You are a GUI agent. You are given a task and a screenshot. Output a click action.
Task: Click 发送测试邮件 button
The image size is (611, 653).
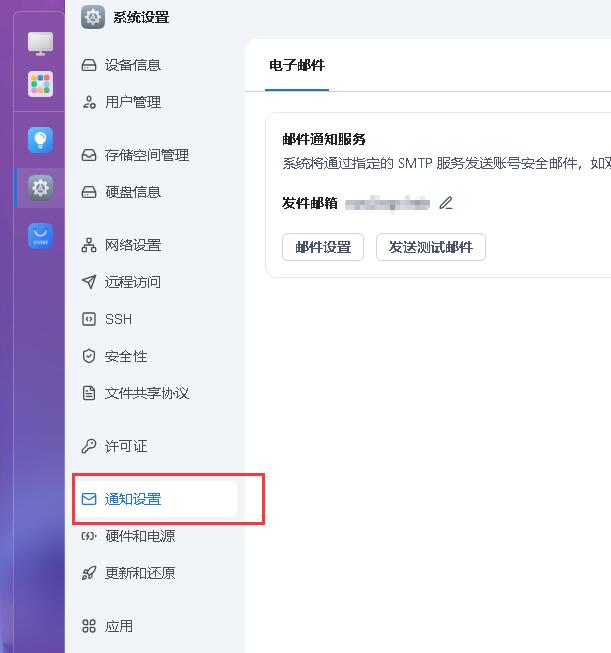click(431, 247)
